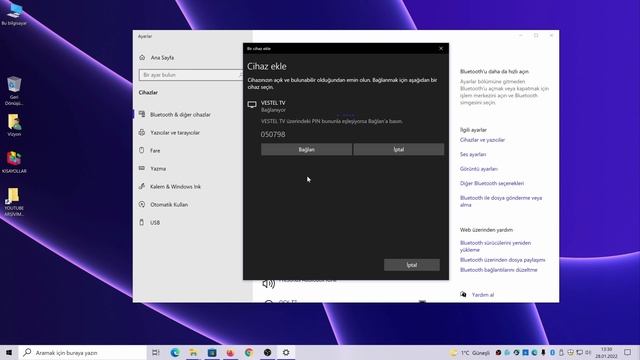
Task: Open Bluetooth sürücülerini yeniden yükleme link
Action: pos(495,246)
